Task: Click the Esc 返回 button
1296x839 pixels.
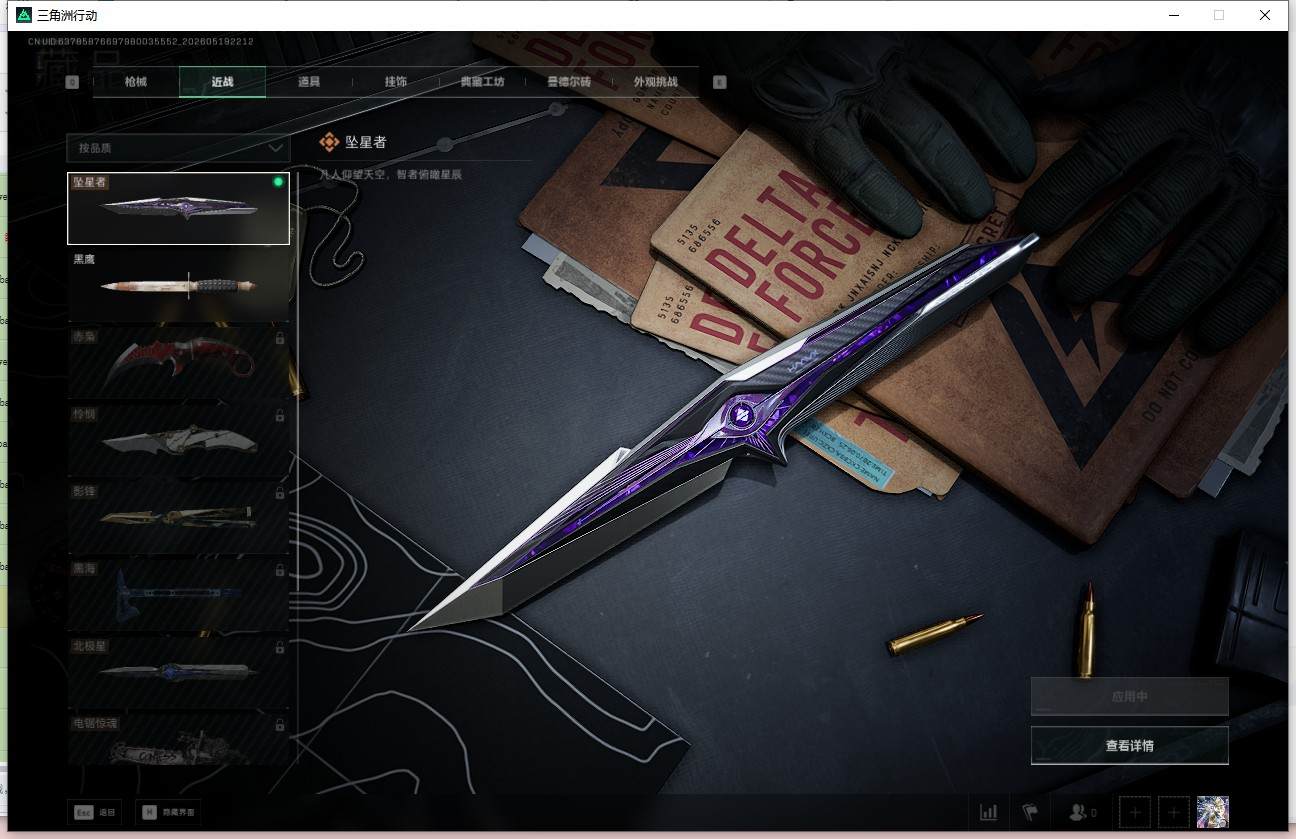Action: (x=95, y=812)
